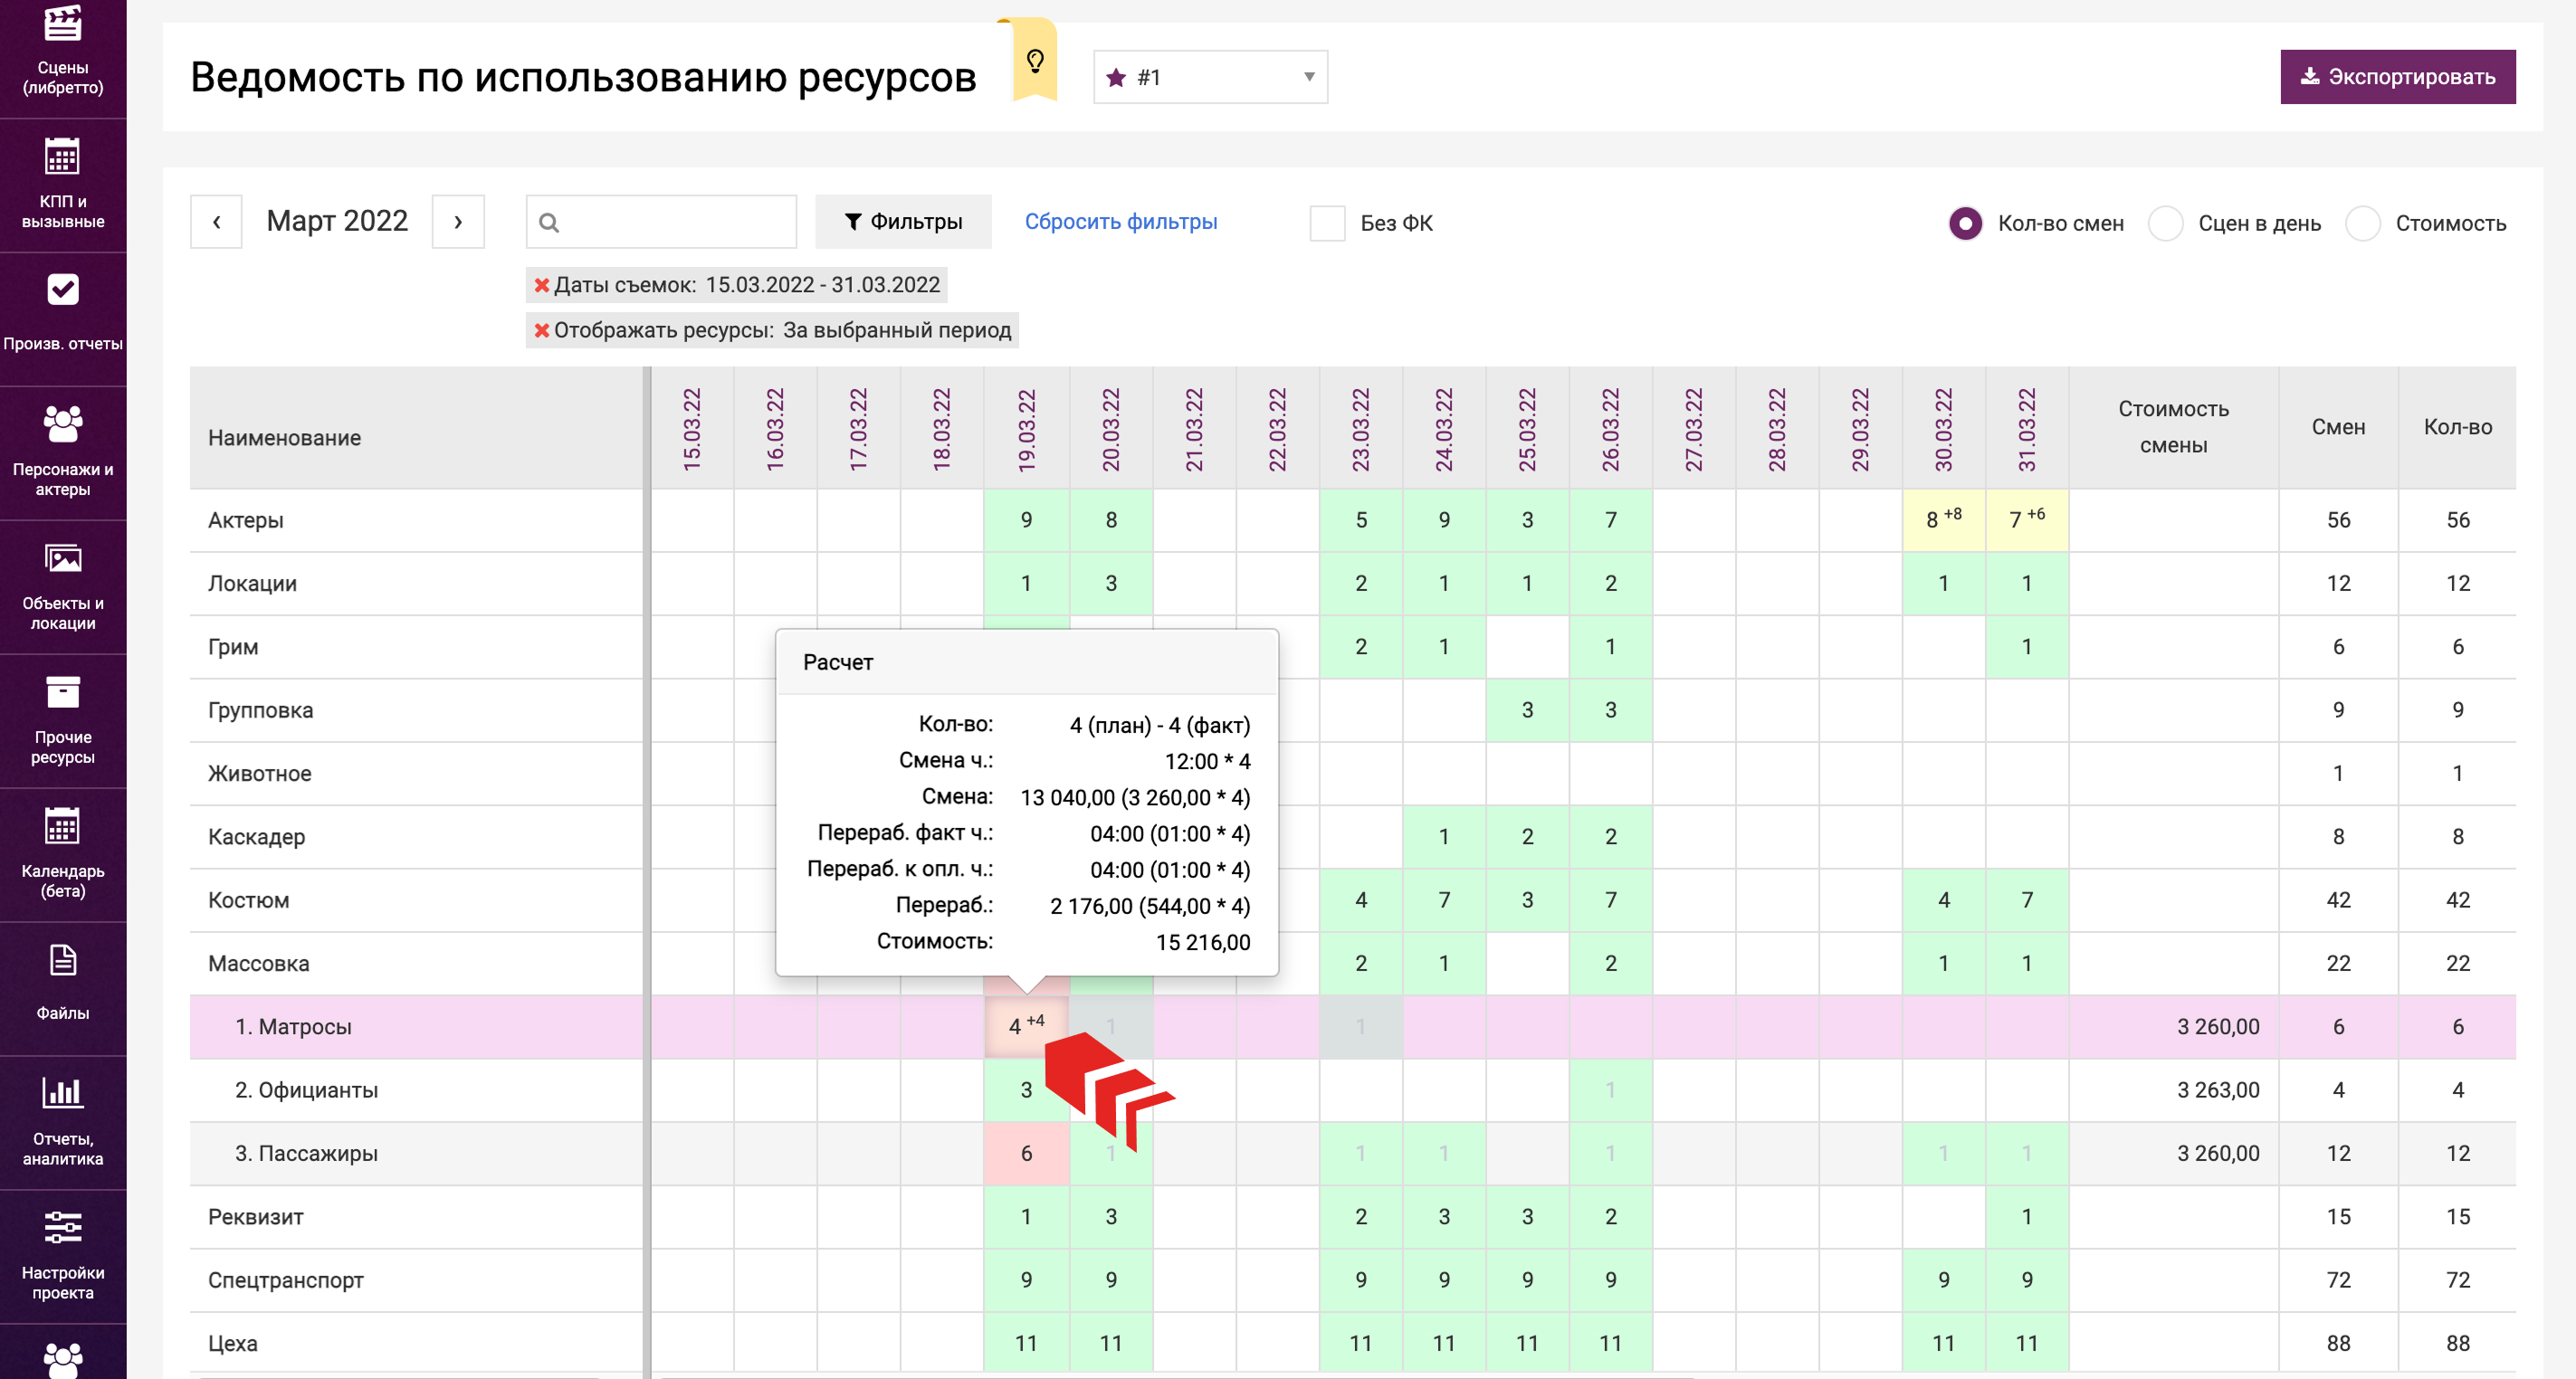Viewport: 2576px width, 1379px height.
Task: Open Объекты и локации sidebar icon
Action: pyautogui.click(x=63, y=558)
